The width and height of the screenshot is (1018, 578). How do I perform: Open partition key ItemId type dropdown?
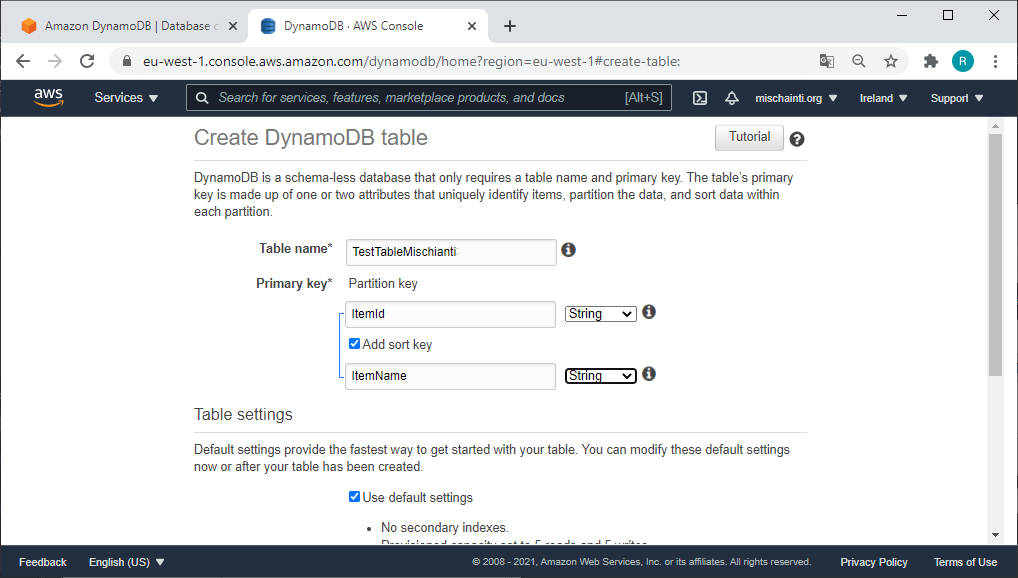[601, 314]
